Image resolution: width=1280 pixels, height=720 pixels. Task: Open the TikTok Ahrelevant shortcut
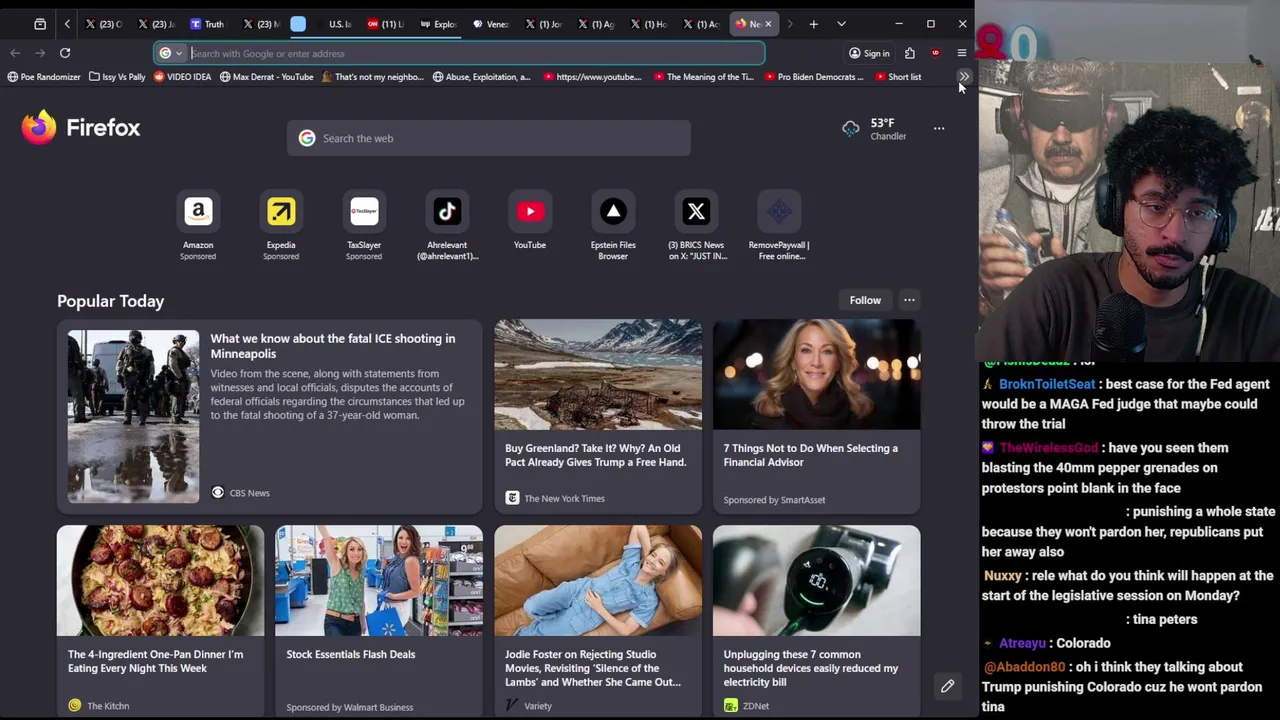click(x=447, y=227)
